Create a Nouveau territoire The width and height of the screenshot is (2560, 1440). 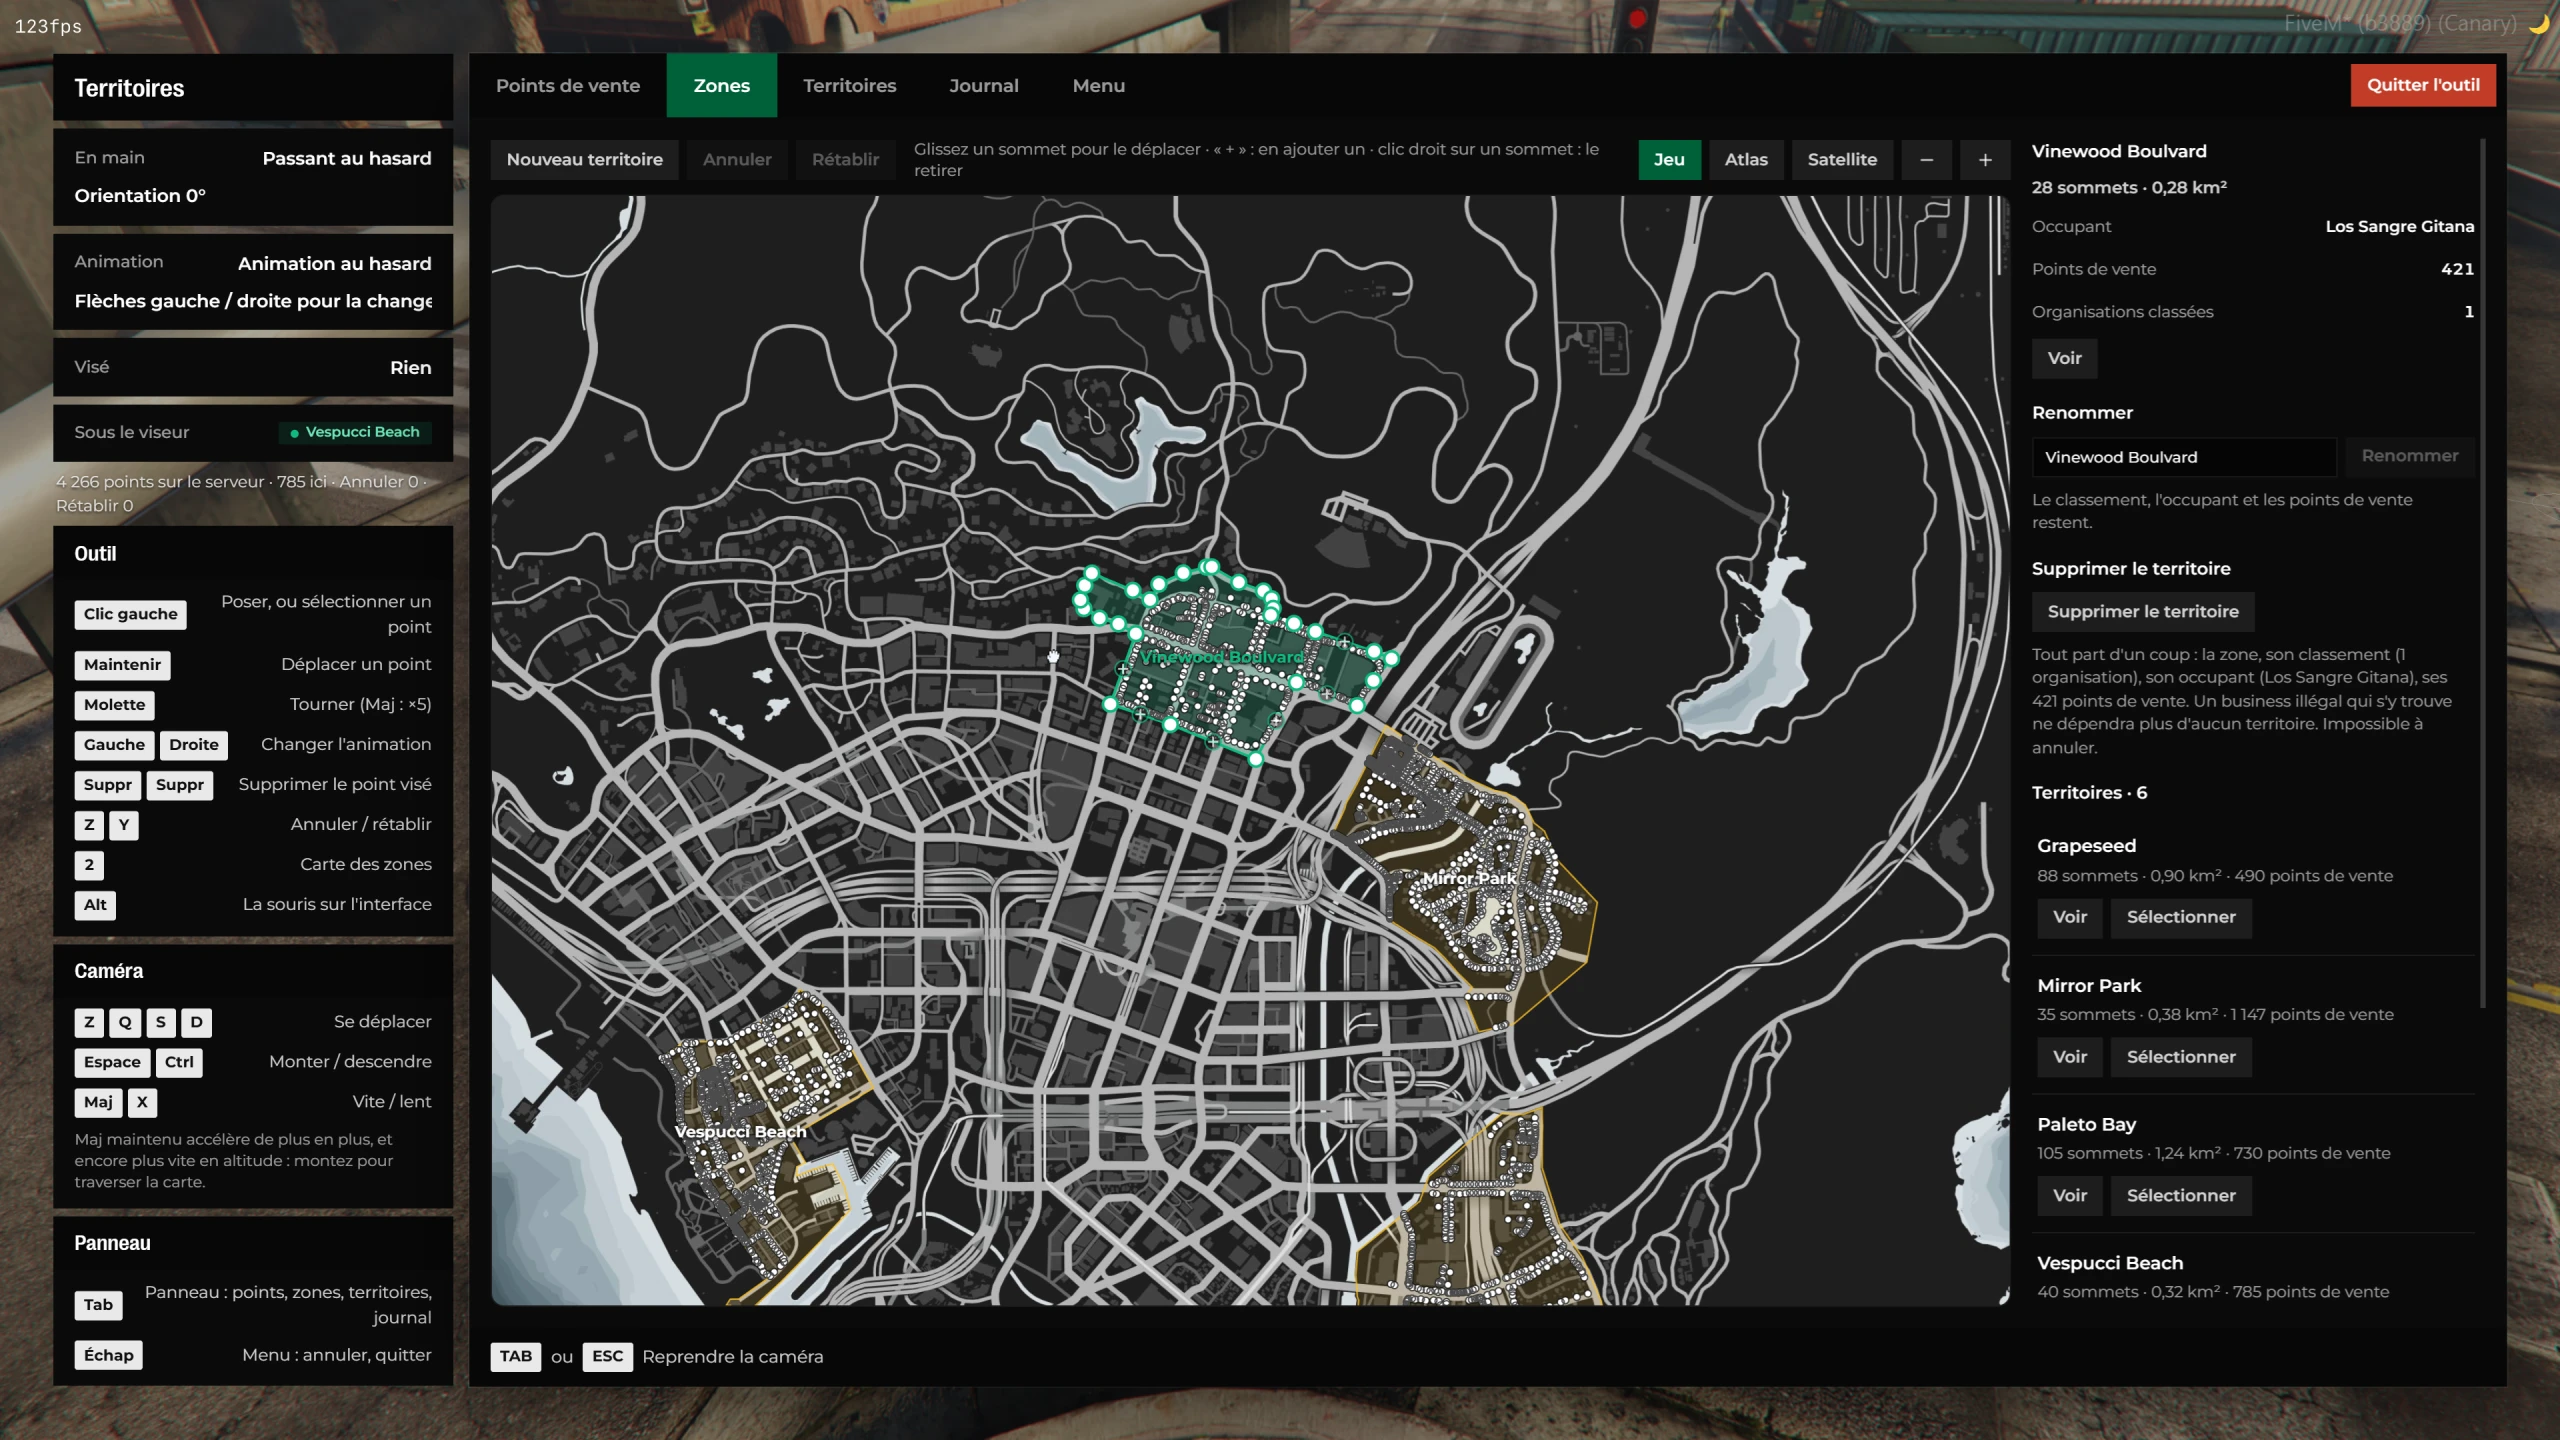[x=585, y=160]
